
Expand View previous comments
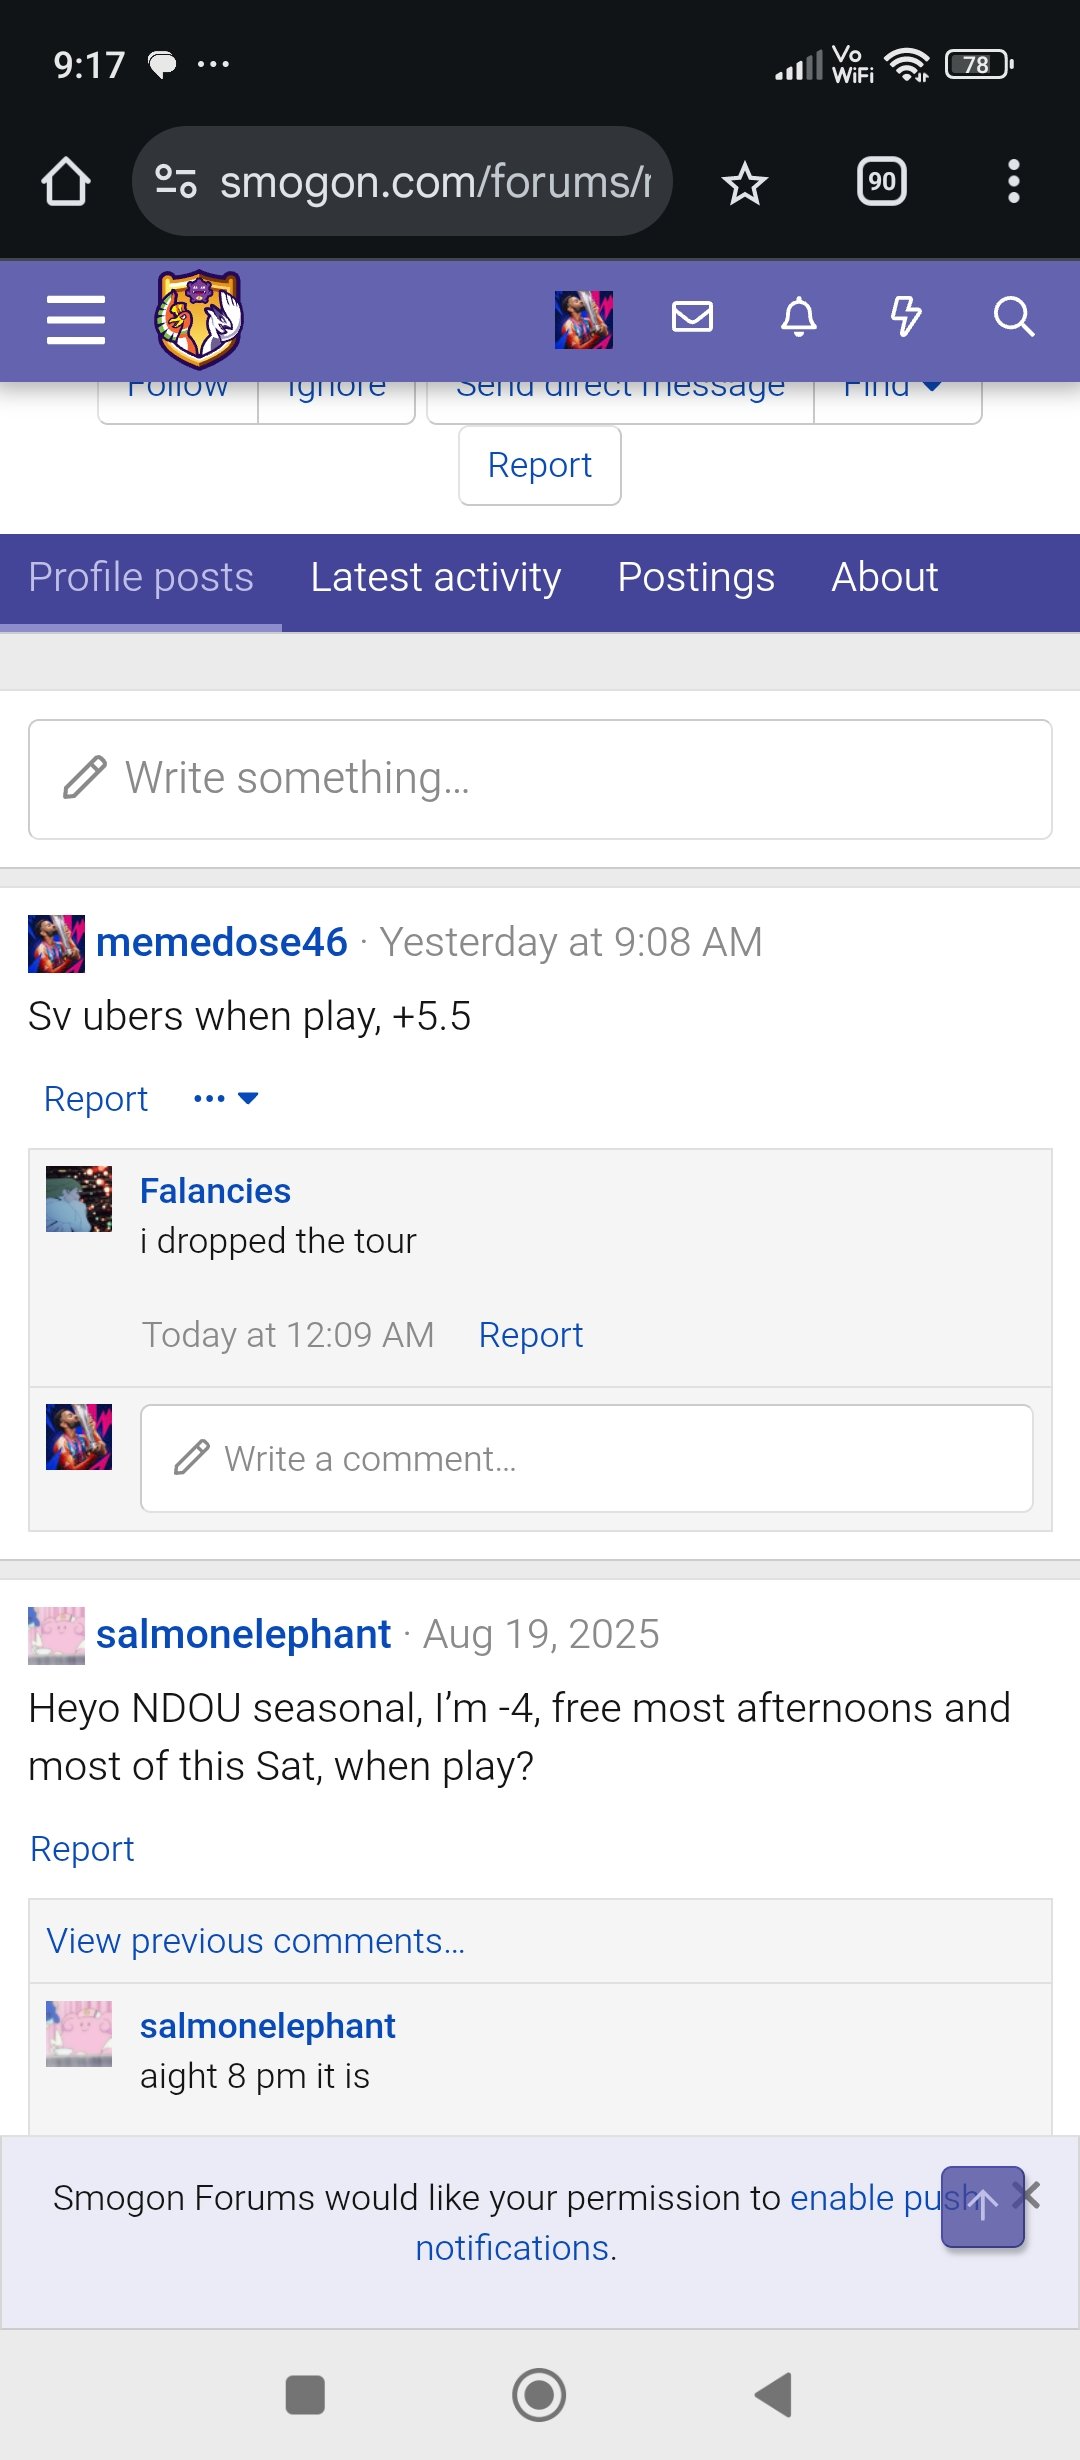point(256,1941)
